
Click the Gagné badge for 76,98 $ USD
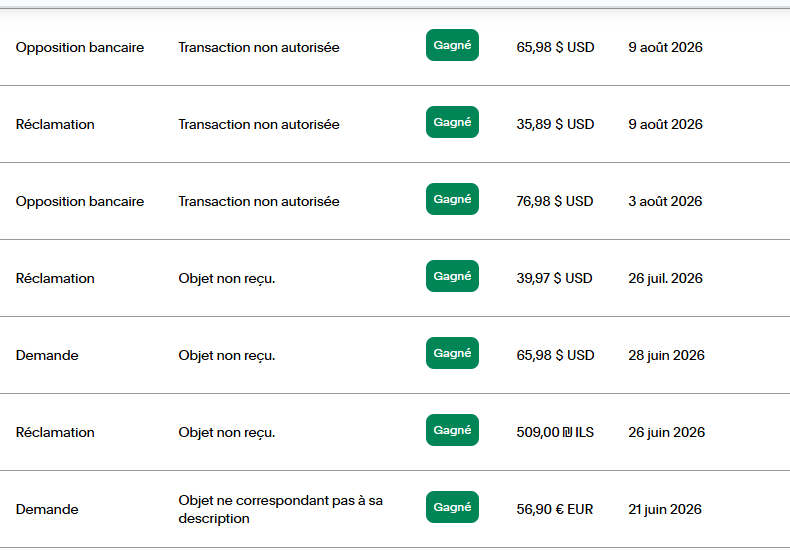coord(452,199)
